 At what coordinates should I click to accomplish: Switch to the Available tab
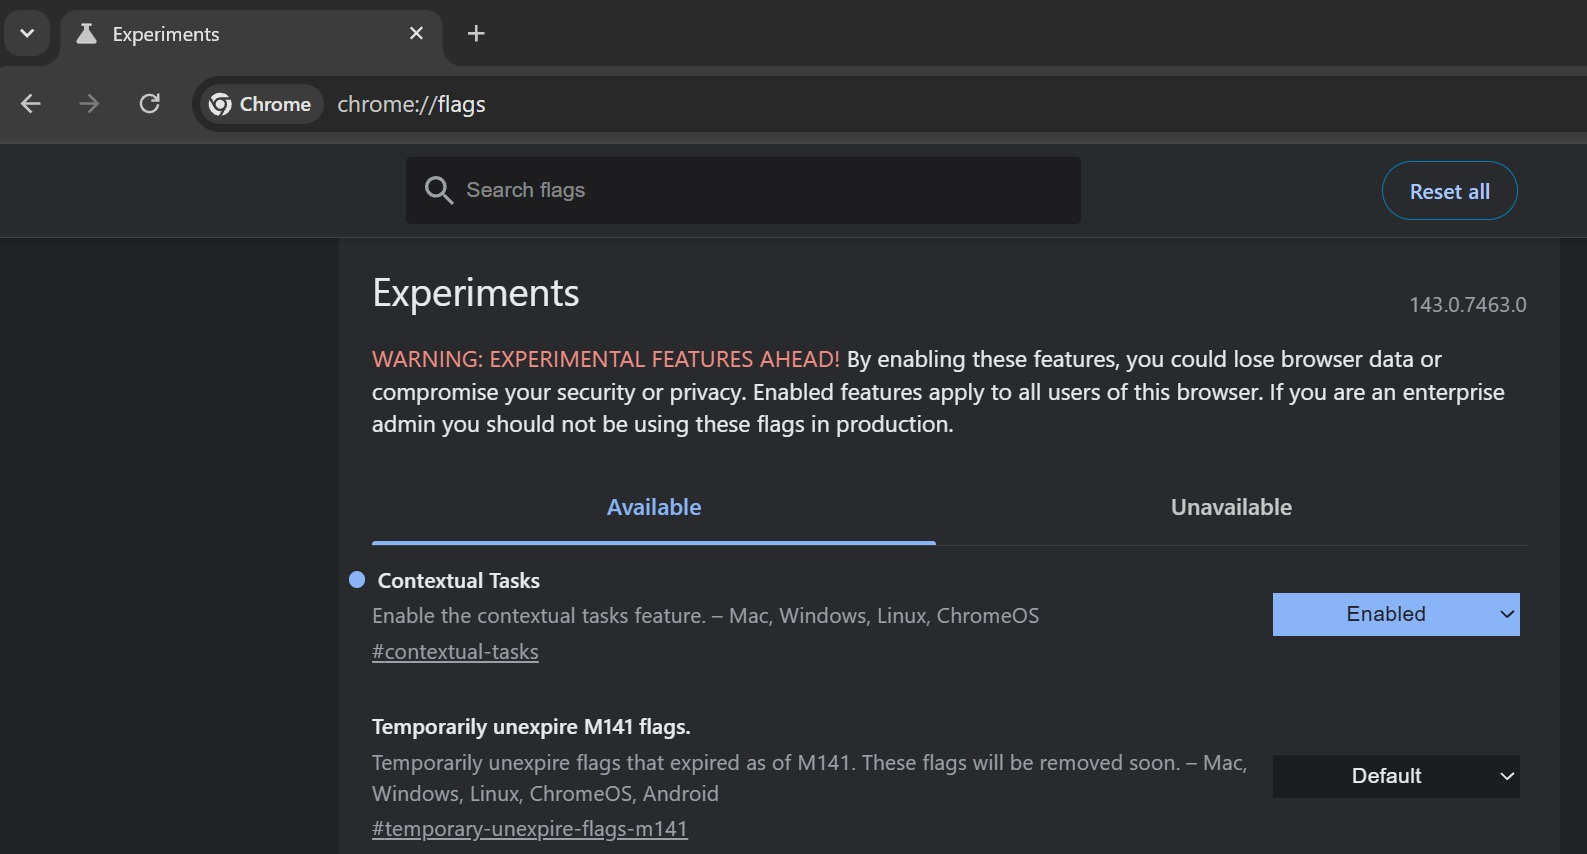coord(654,508)
